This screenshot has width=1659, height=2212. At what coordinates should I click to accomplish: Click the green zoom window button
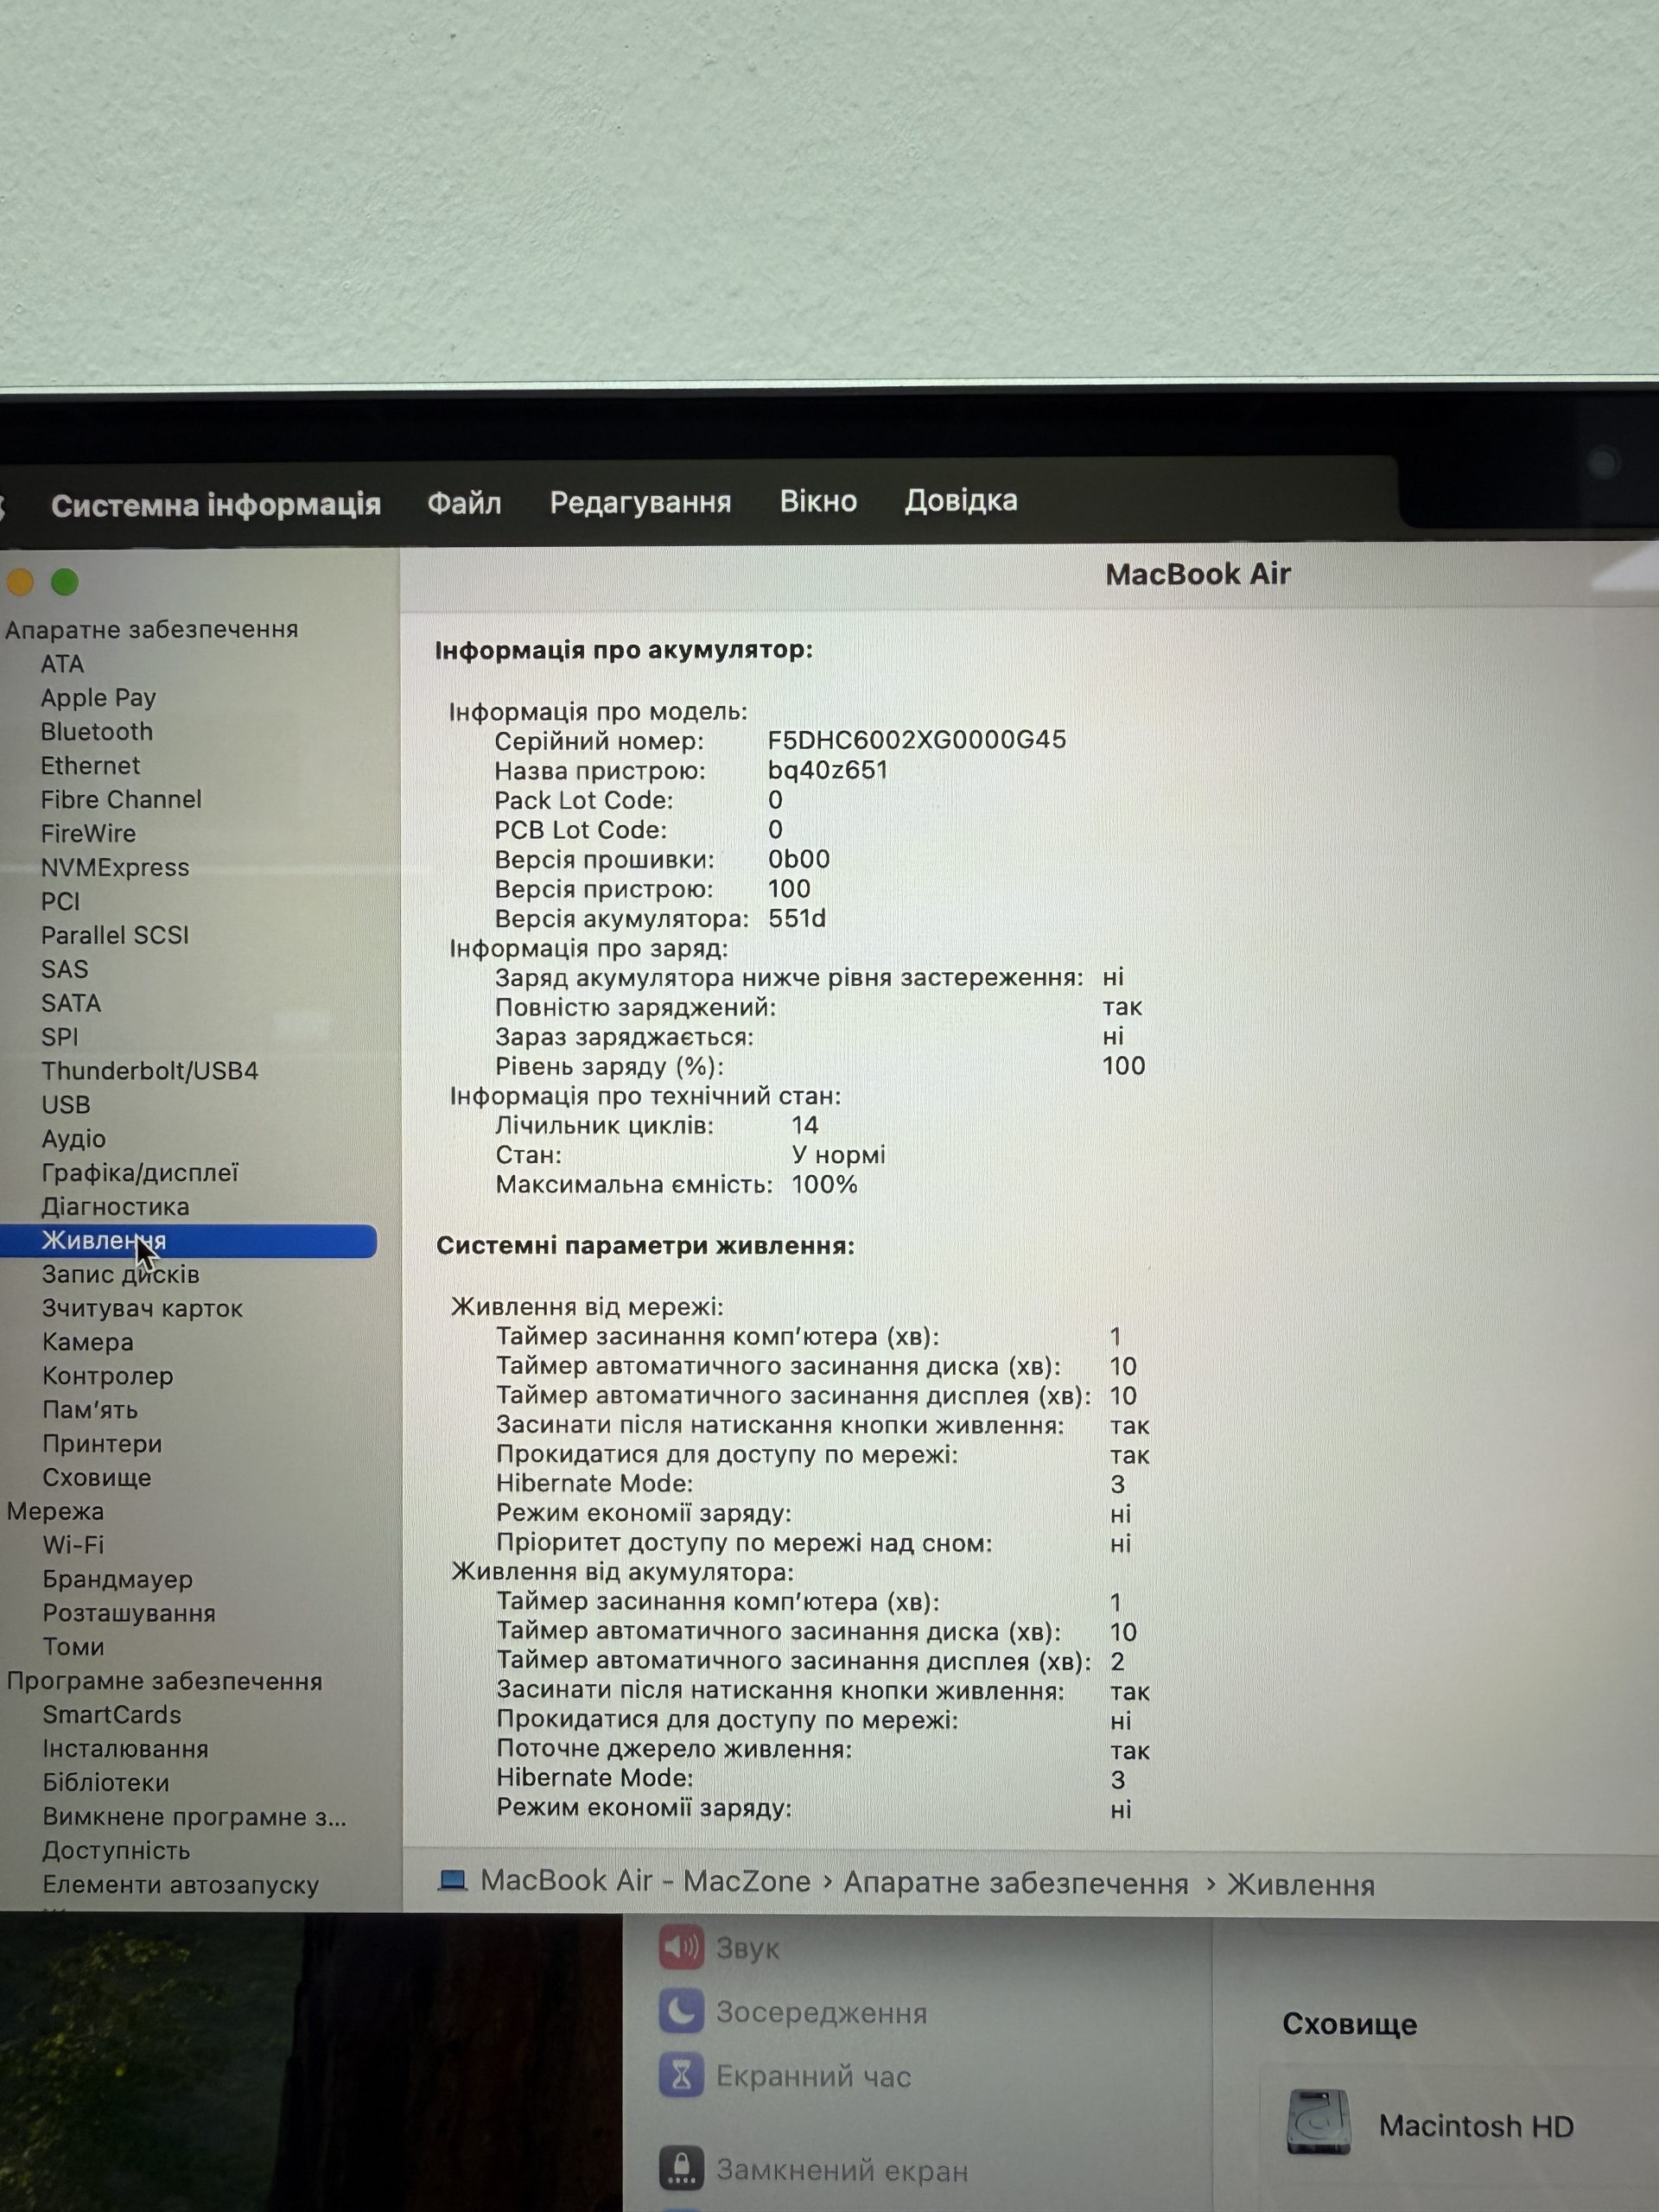[65, 582]
